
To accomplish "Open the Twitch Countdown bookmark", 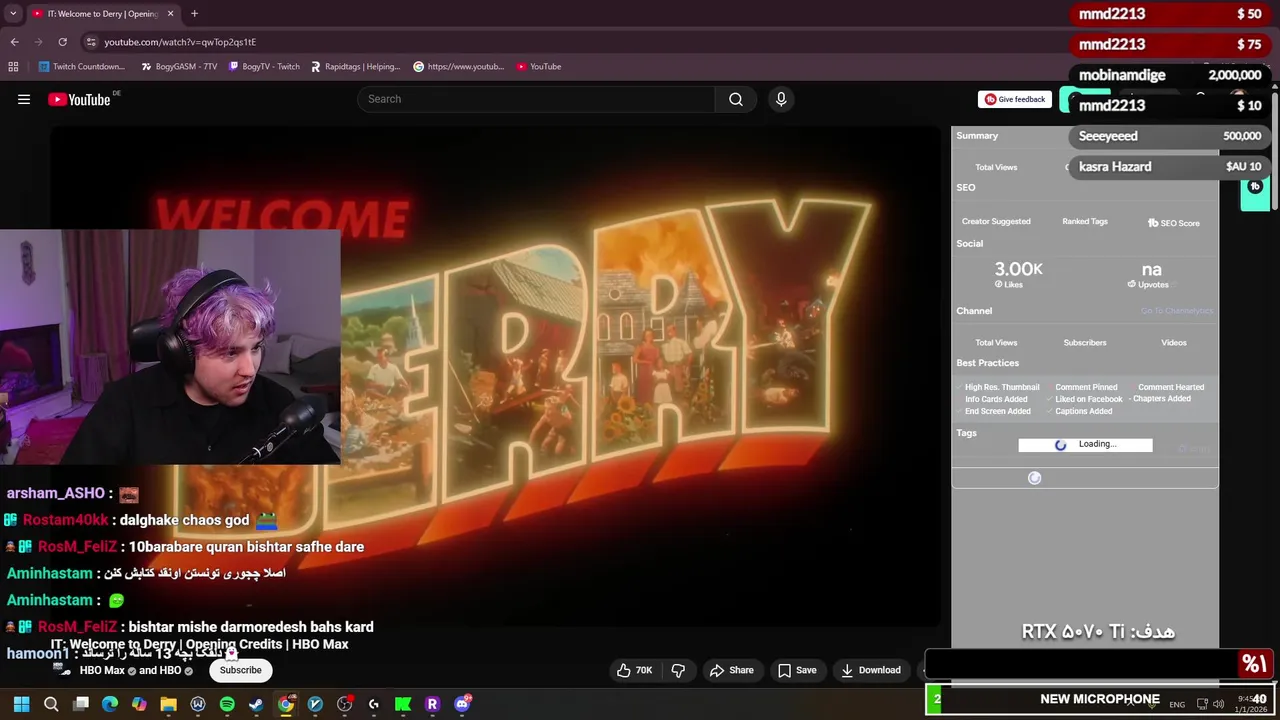I will 82,67.
